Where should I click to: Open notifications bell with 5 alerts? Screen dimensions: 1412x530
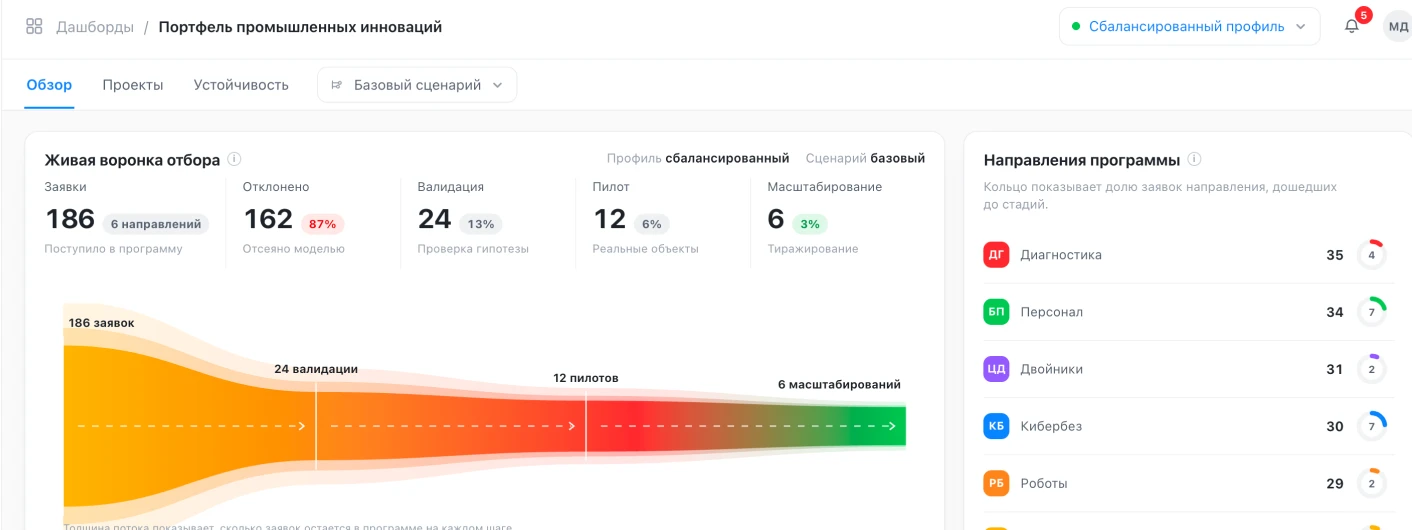[1352, 26]
